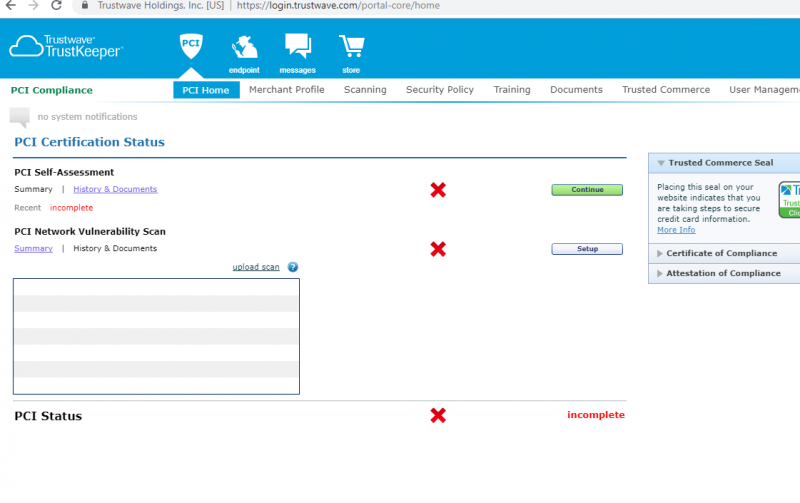Click the More Info link
This screenshot has width=800, height=503.
pos(676,230)
